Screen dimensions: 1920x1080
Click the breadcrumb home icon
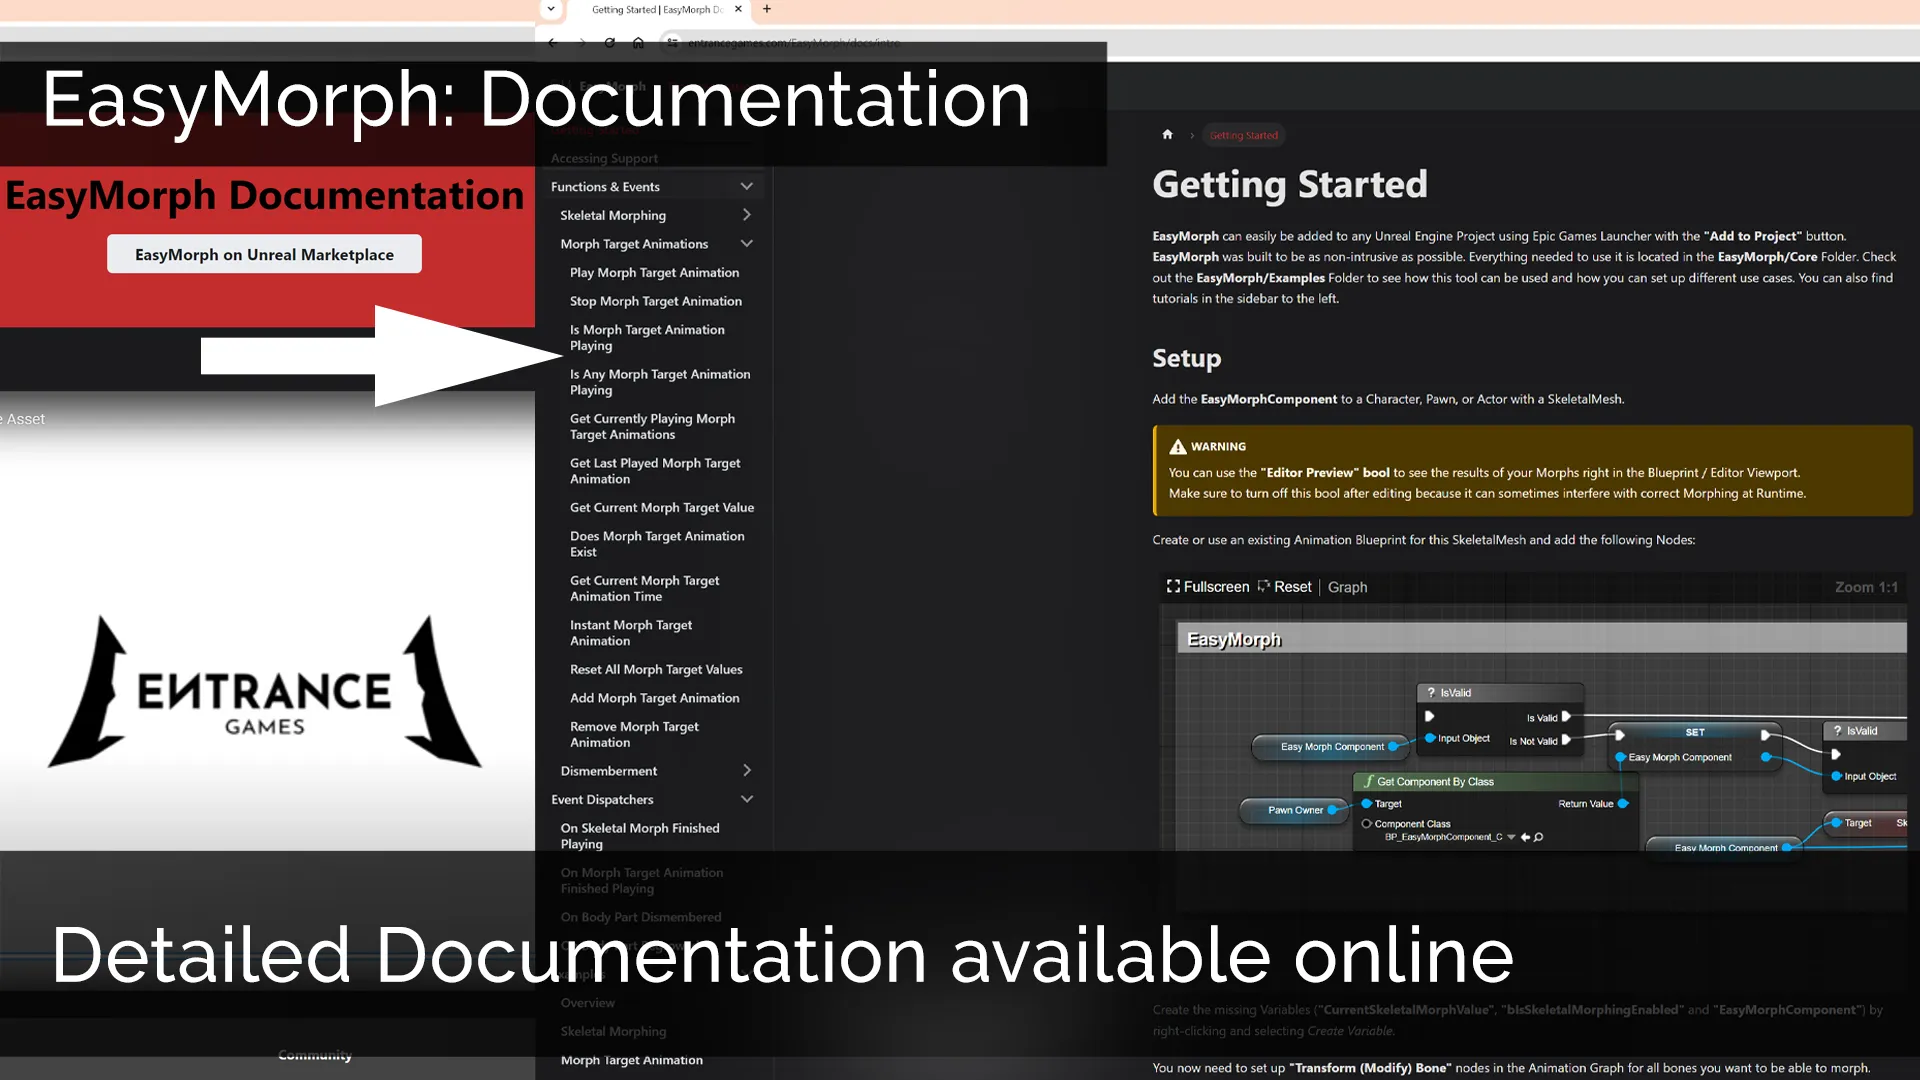point(1167,135)
